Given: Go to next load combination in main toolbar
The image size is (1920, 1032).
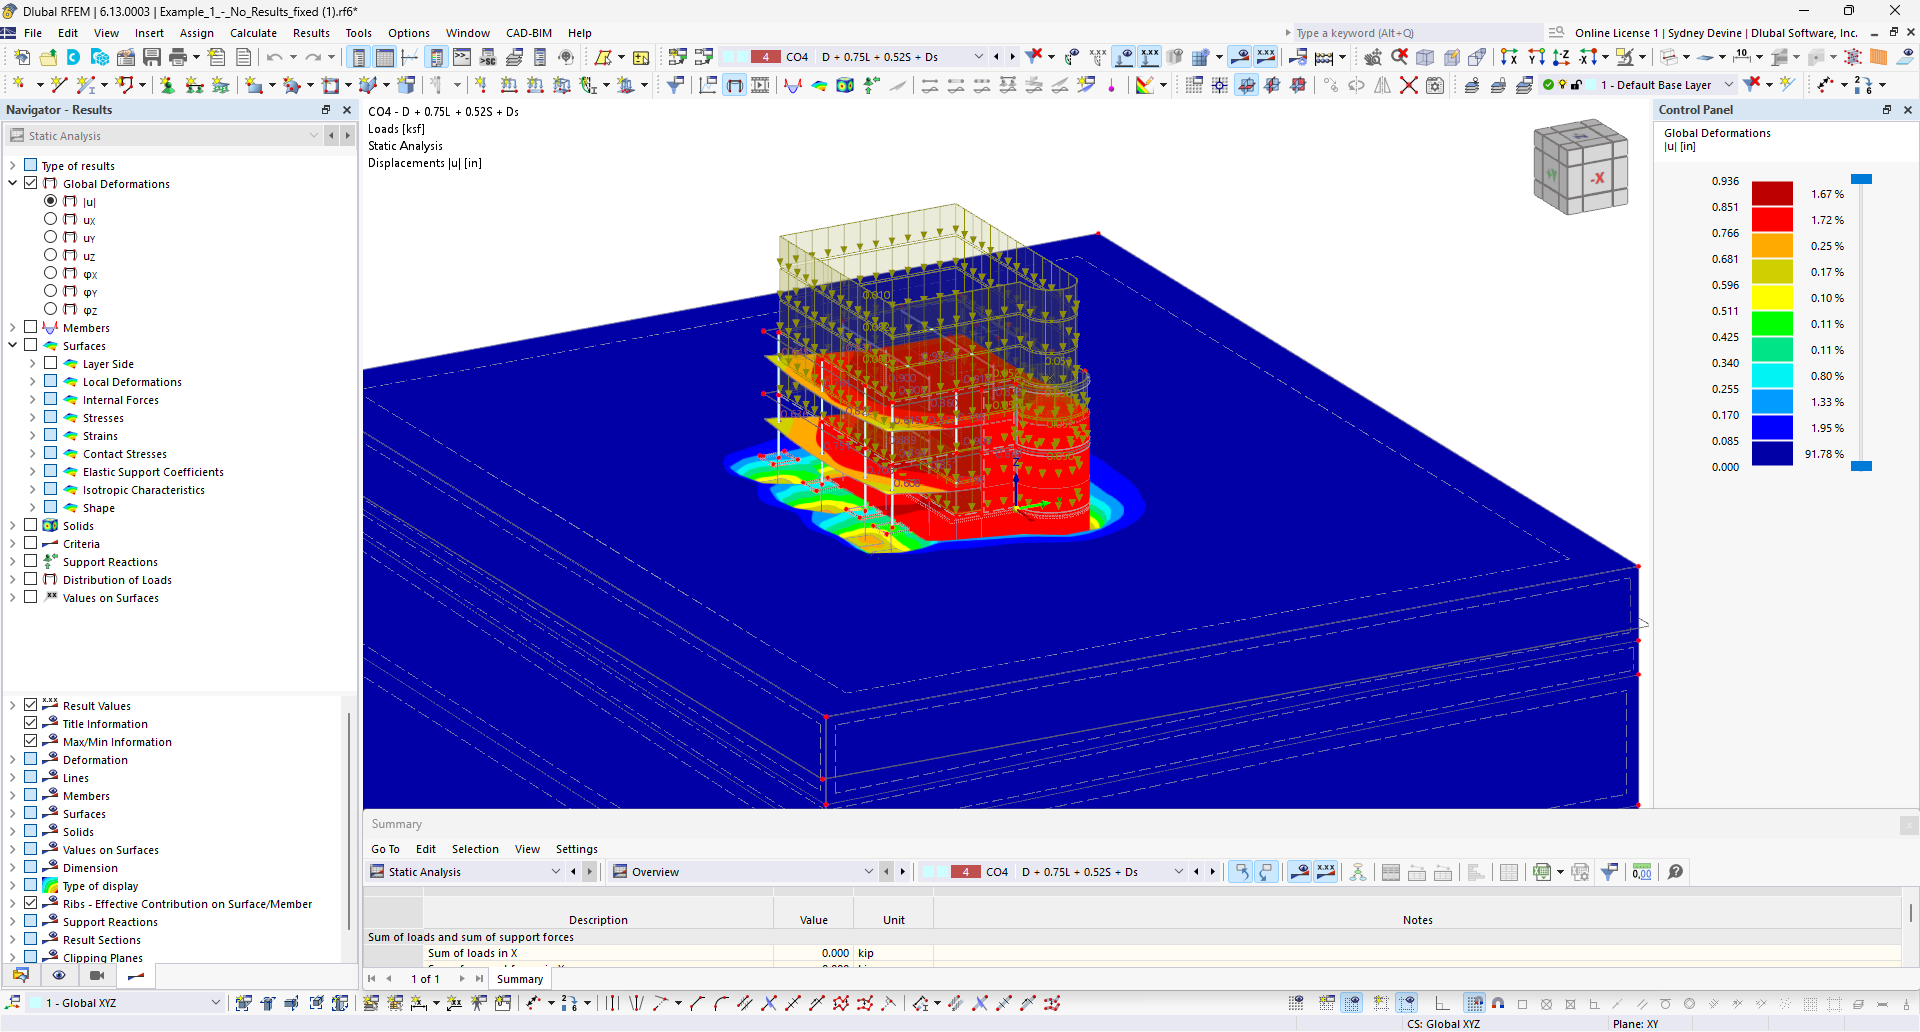Looking at the screenshot, I should pos(1013,57).
